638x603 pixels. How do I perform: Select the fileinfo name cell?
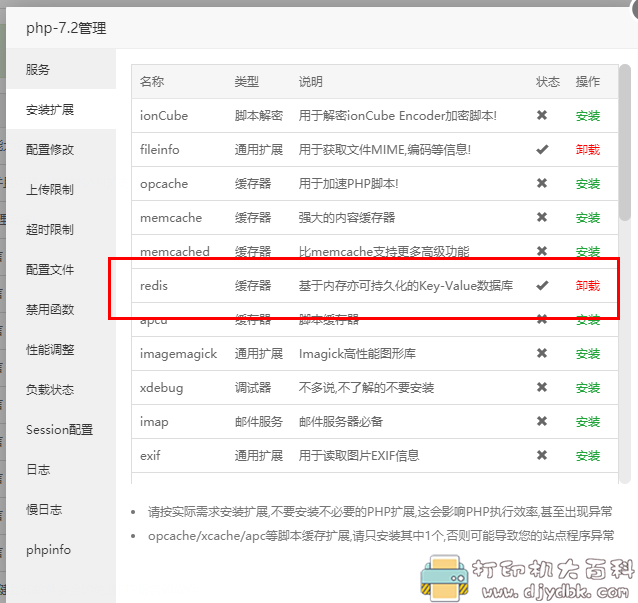[x=160, y=150]
